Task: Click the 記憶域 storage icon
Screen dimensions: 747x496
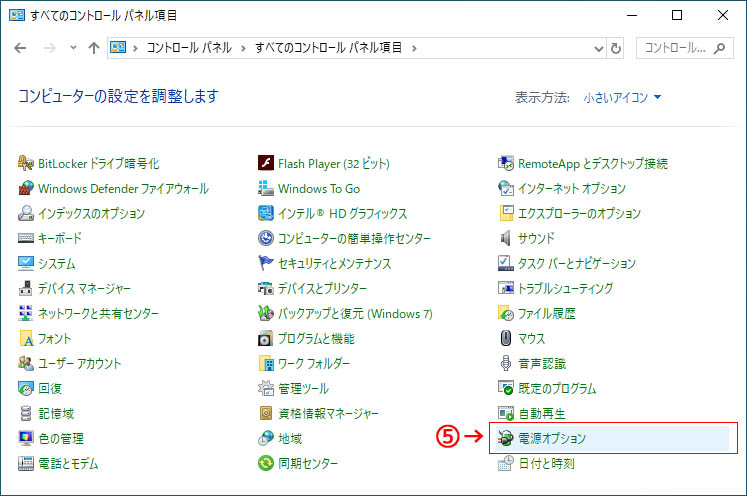Action: click(x=26, y=413)
